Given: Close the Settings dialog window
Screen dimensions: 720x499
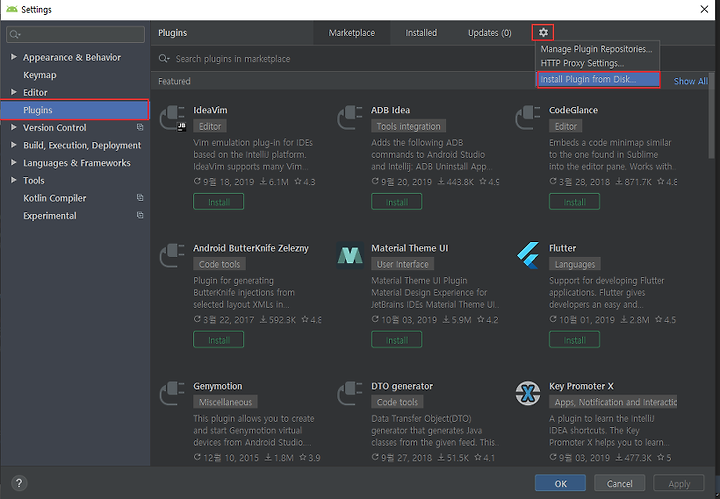Looking at the screenshot, I should [x=704, y=9].
